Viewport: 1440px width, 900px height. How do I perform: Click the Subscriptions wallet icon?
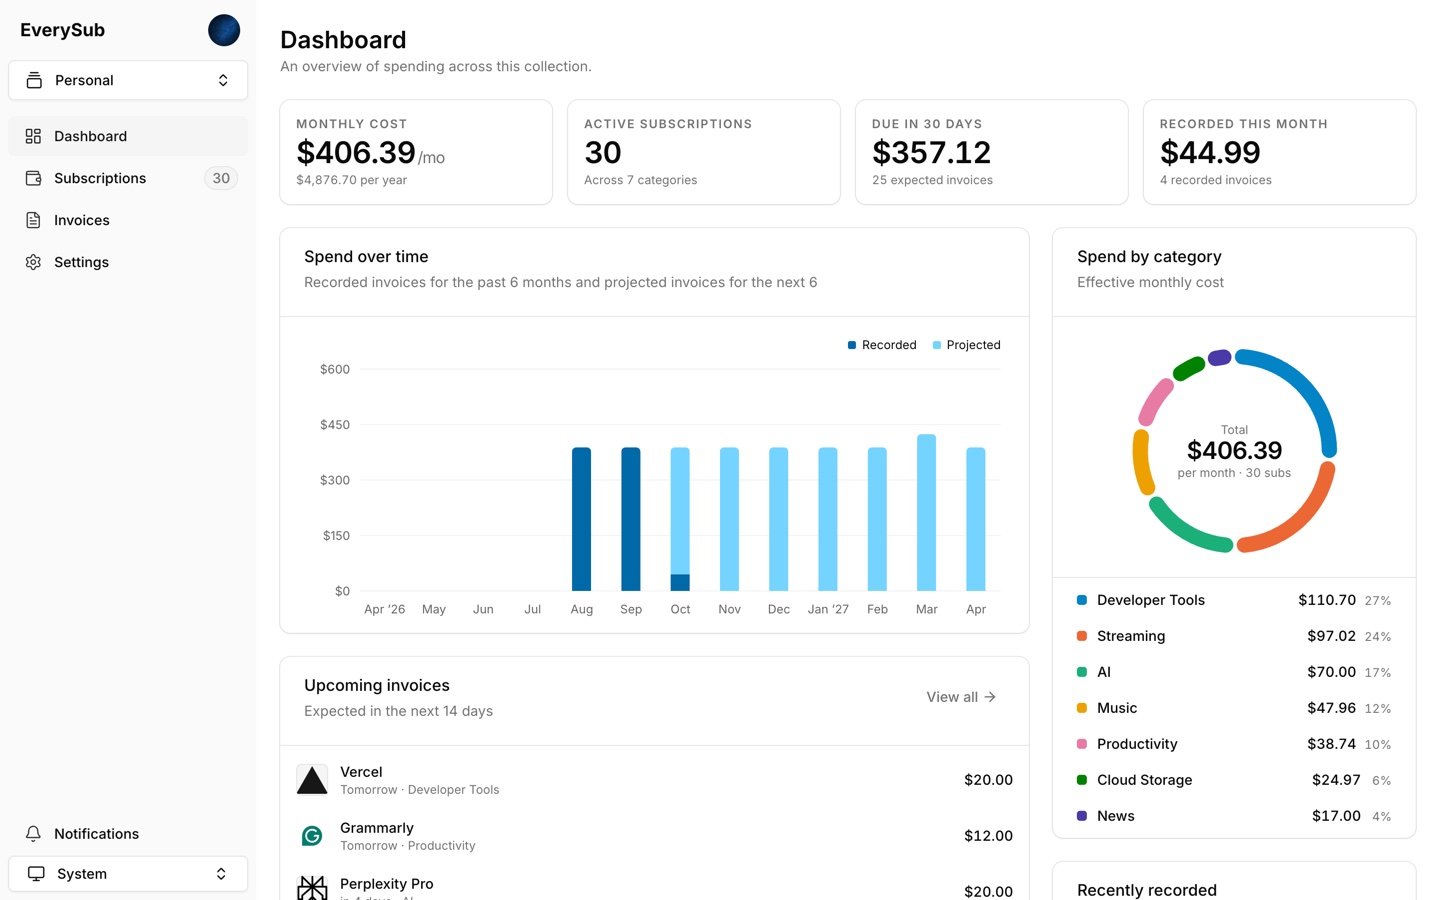[x=33, y=178]
